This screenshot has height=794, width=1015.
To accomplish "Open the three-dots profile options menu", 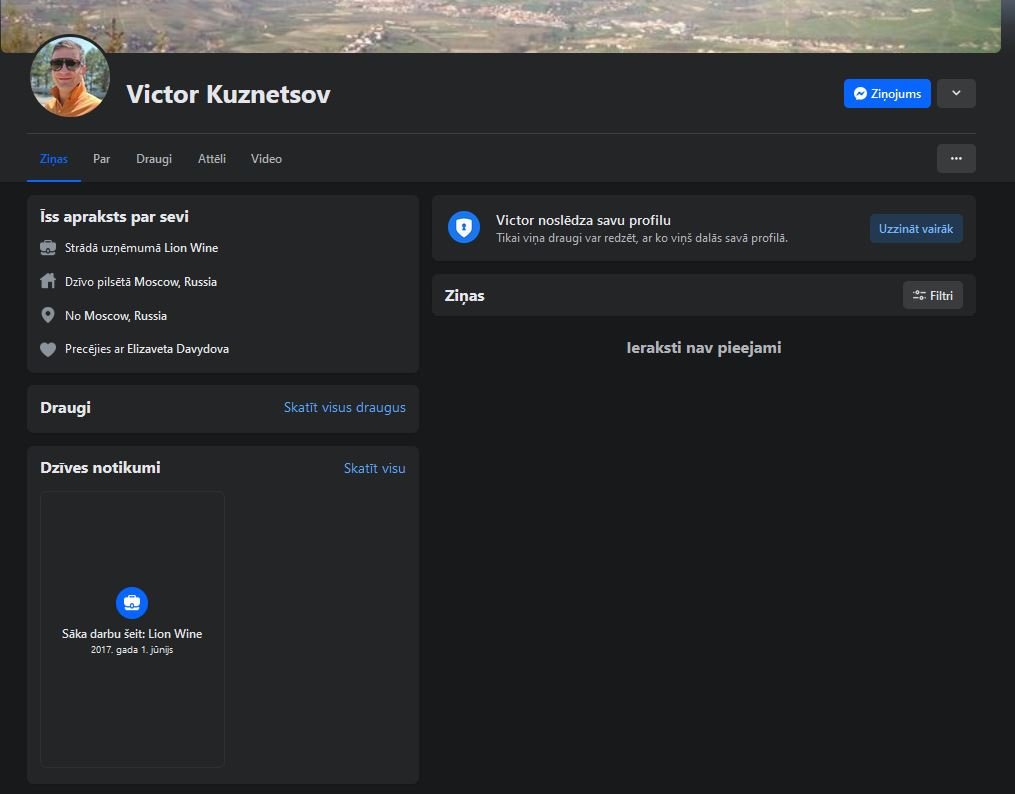I will tap(956, 159).
